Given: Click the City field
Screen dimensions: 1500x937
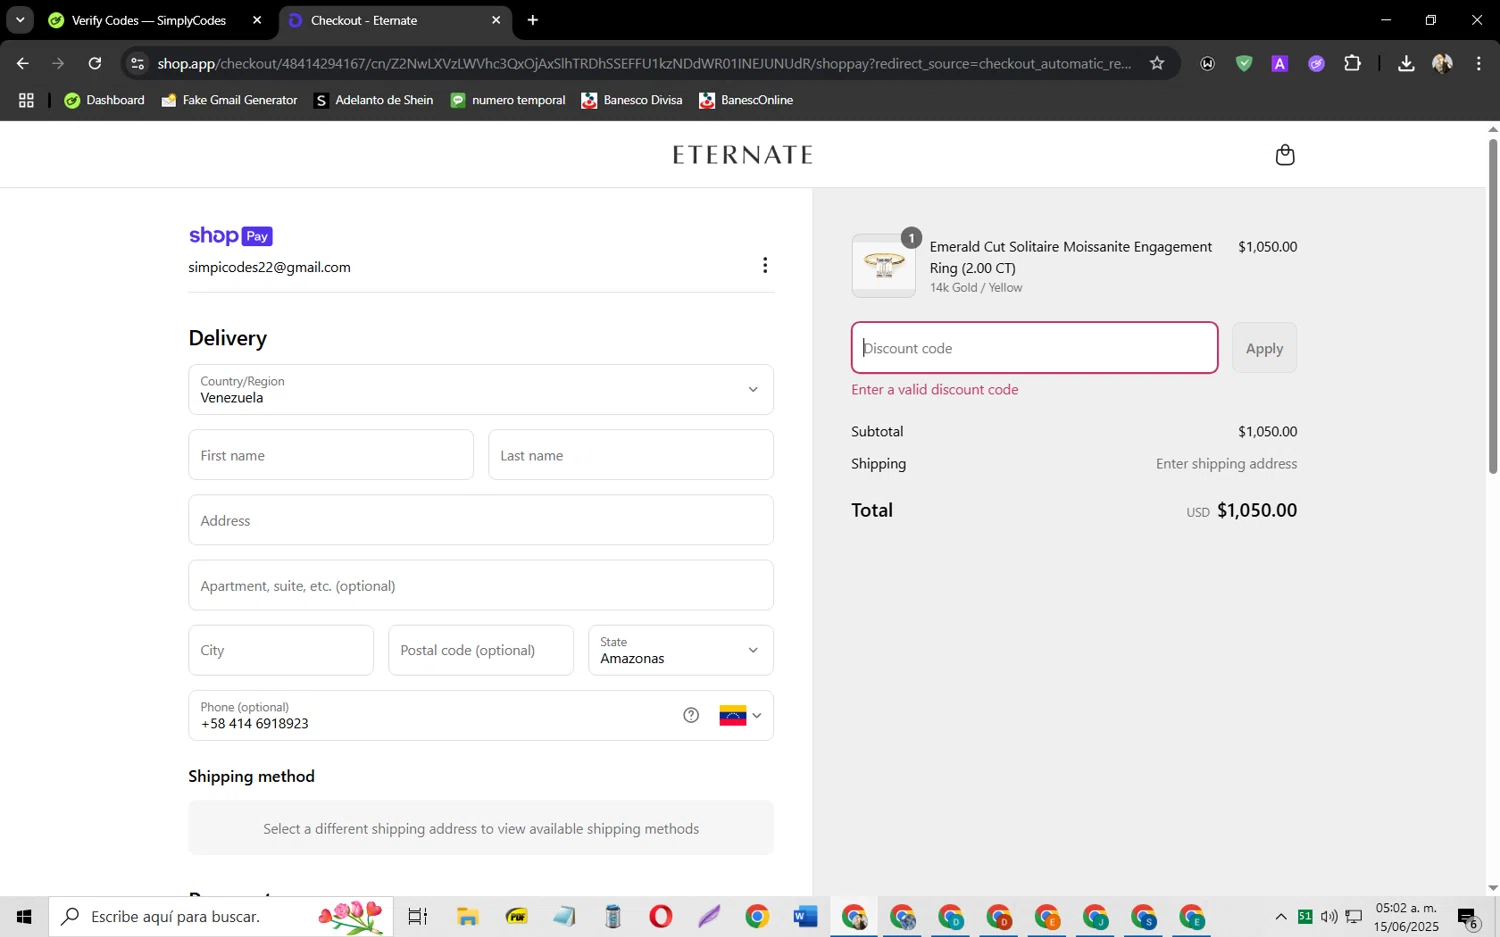Looking at the screenshot, I should point(281,650).
